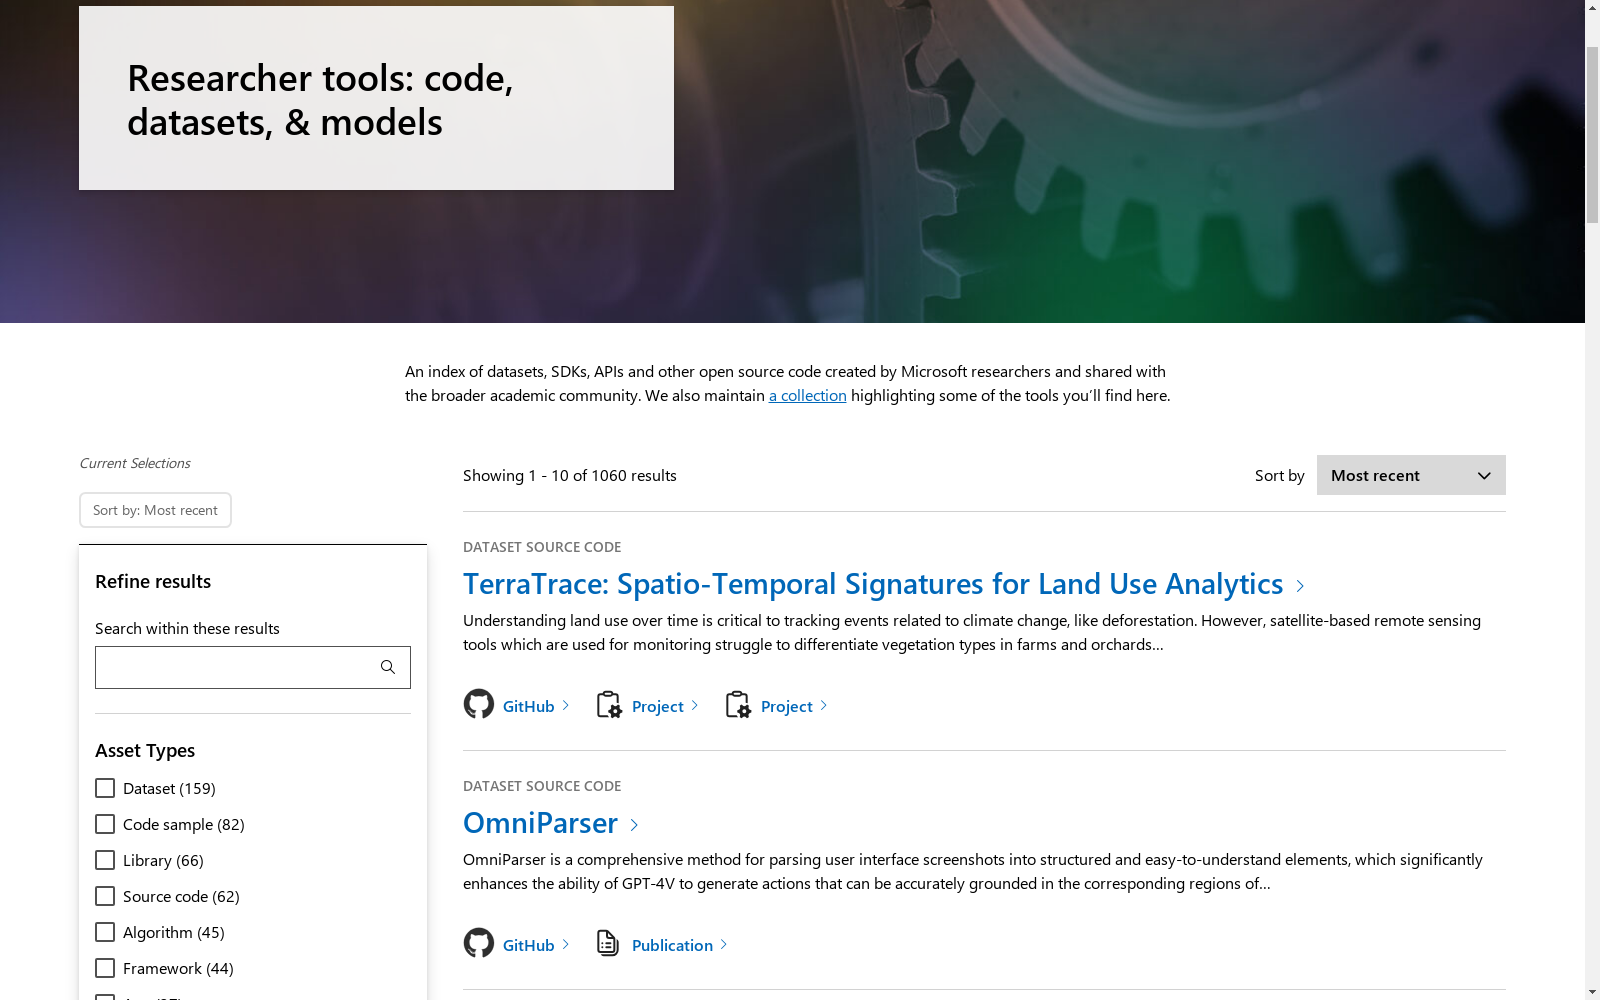Open the 'a collection' hyperlink
Image resolution: width=1600 pixels, height=1000 pixels.
point(807,395)
